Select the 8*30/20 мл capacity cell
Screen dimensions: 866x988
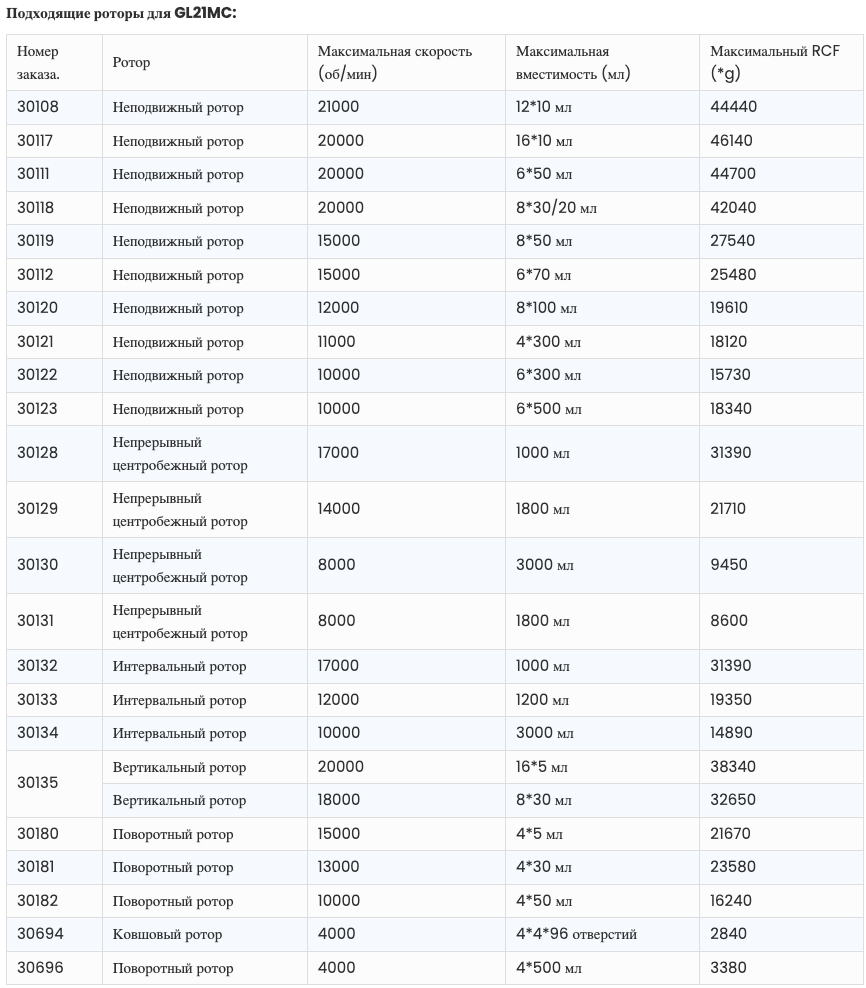coord(556,208)
